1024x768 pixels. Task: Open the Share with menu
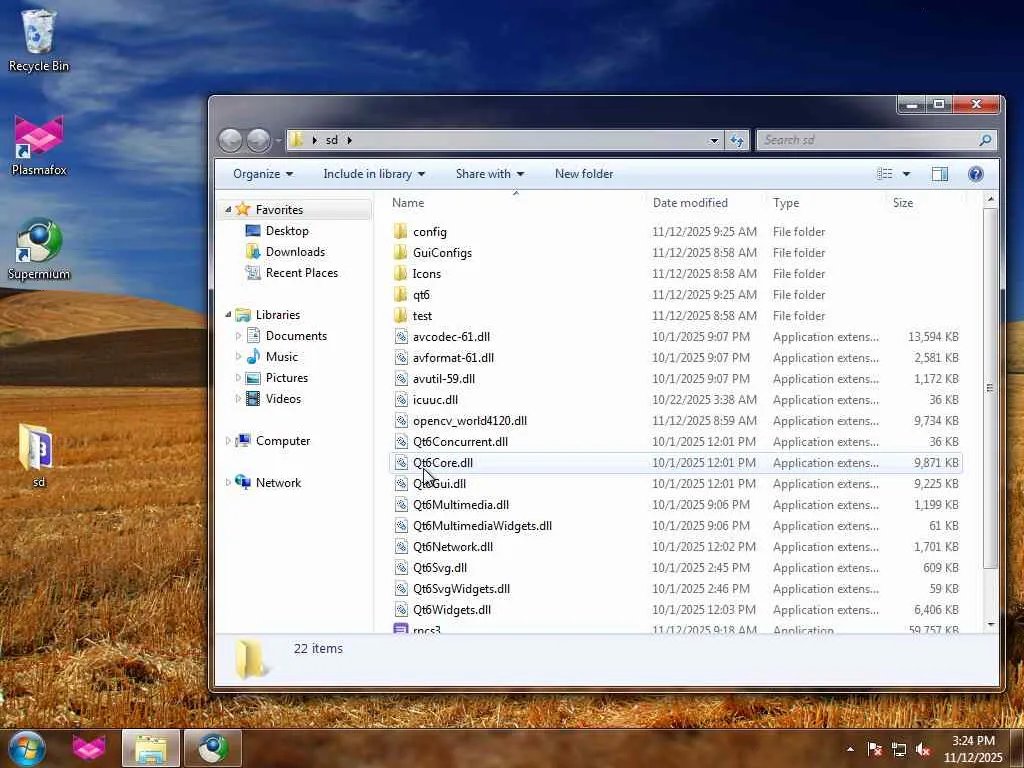coord(490,174)
